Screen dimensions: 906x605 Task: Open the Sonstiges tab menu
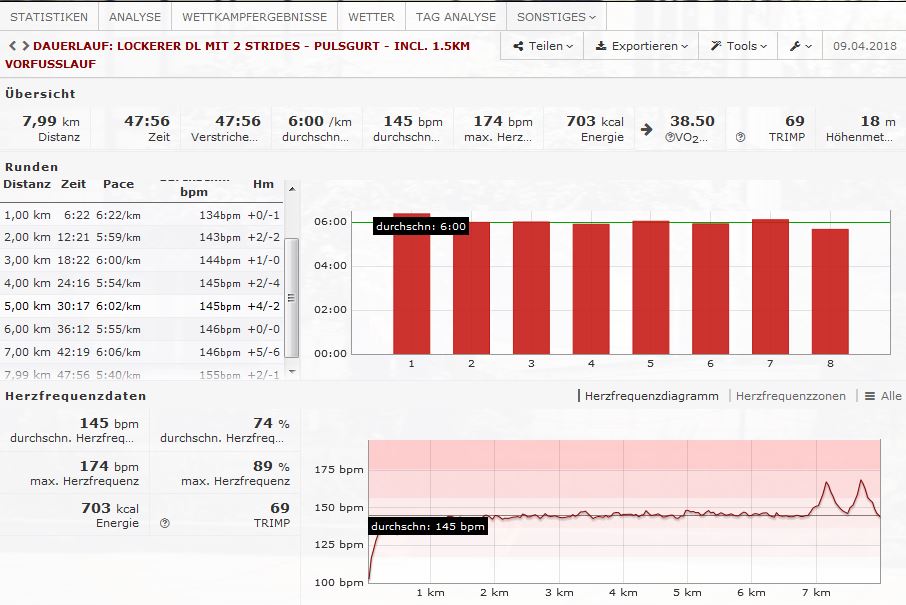click(556, 17)
